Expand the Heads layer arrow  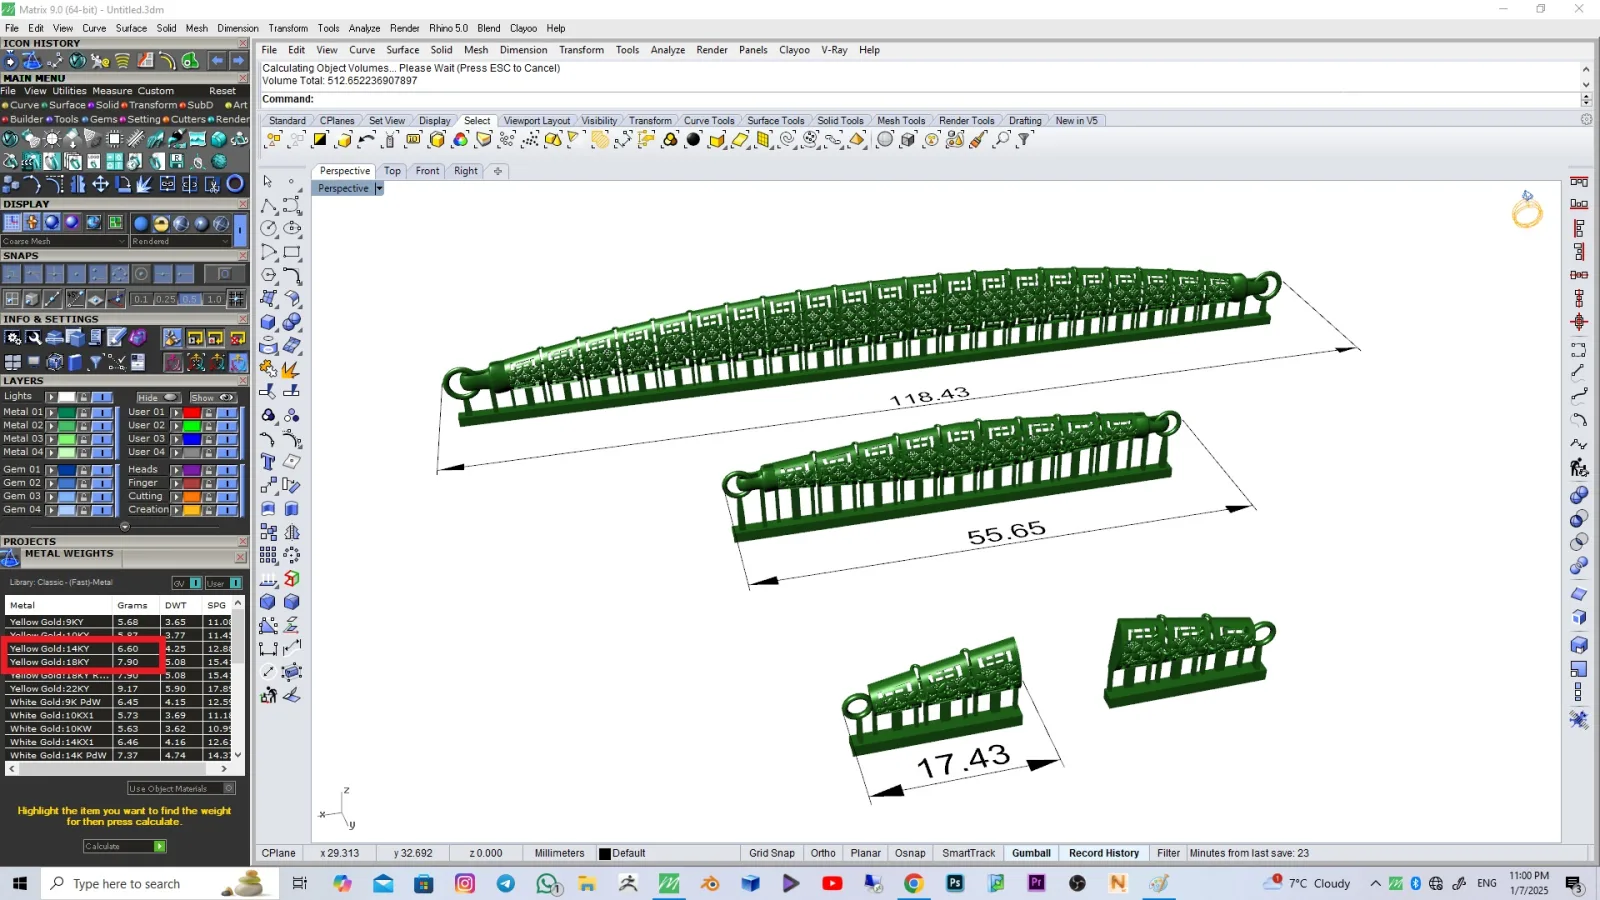pos(176,470)
